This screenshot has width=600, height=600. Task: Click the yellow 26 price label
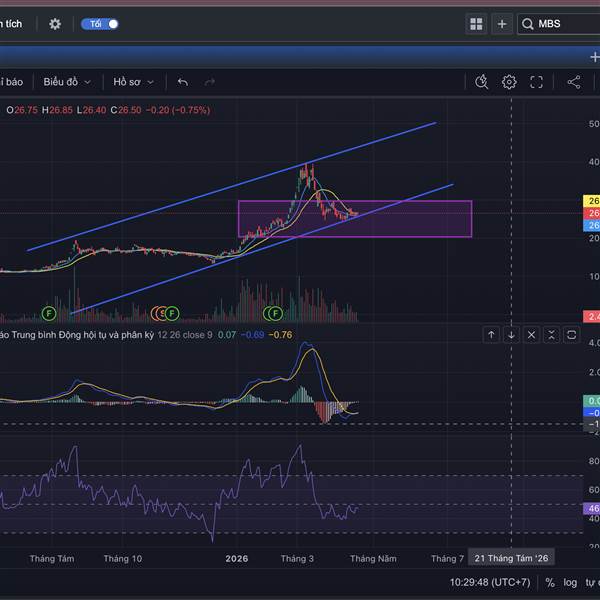click(x=592, y=201)
